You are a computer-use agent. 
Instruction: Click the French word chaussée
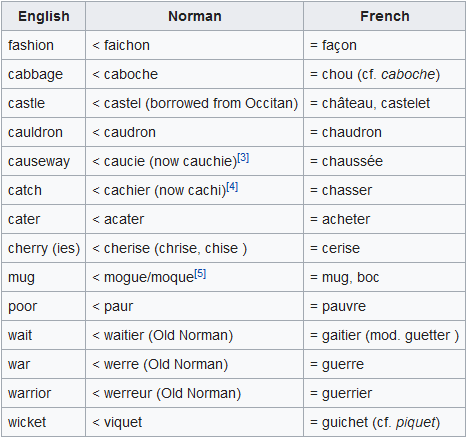pos(352,161)
